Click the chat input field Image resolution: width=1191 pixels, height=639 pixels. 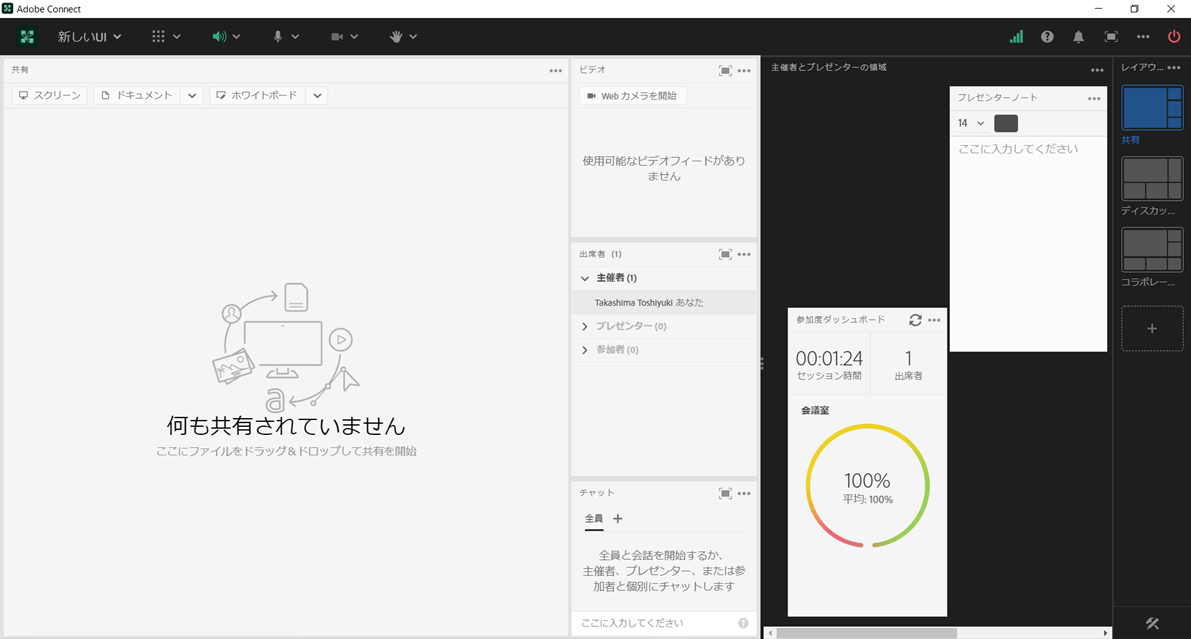(650, 622)
